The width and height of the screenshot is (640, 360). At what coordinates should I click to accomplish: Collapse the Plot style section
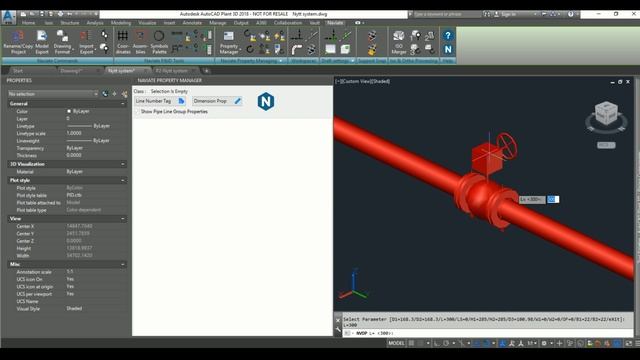pyautogui.click(x=122, y=180)
